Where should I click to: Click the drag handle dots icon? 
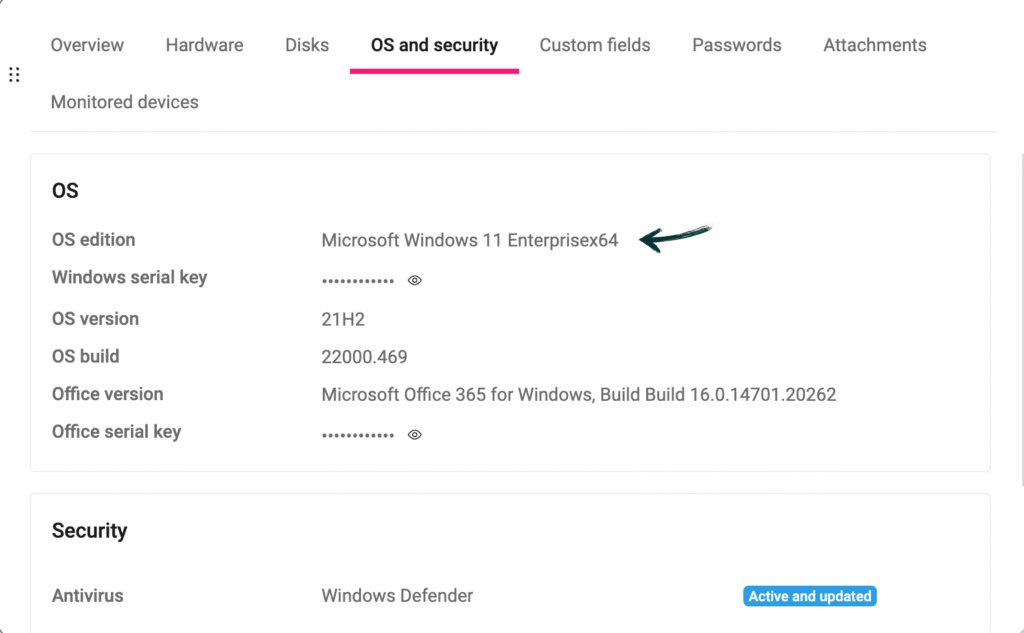pos(14,74)
